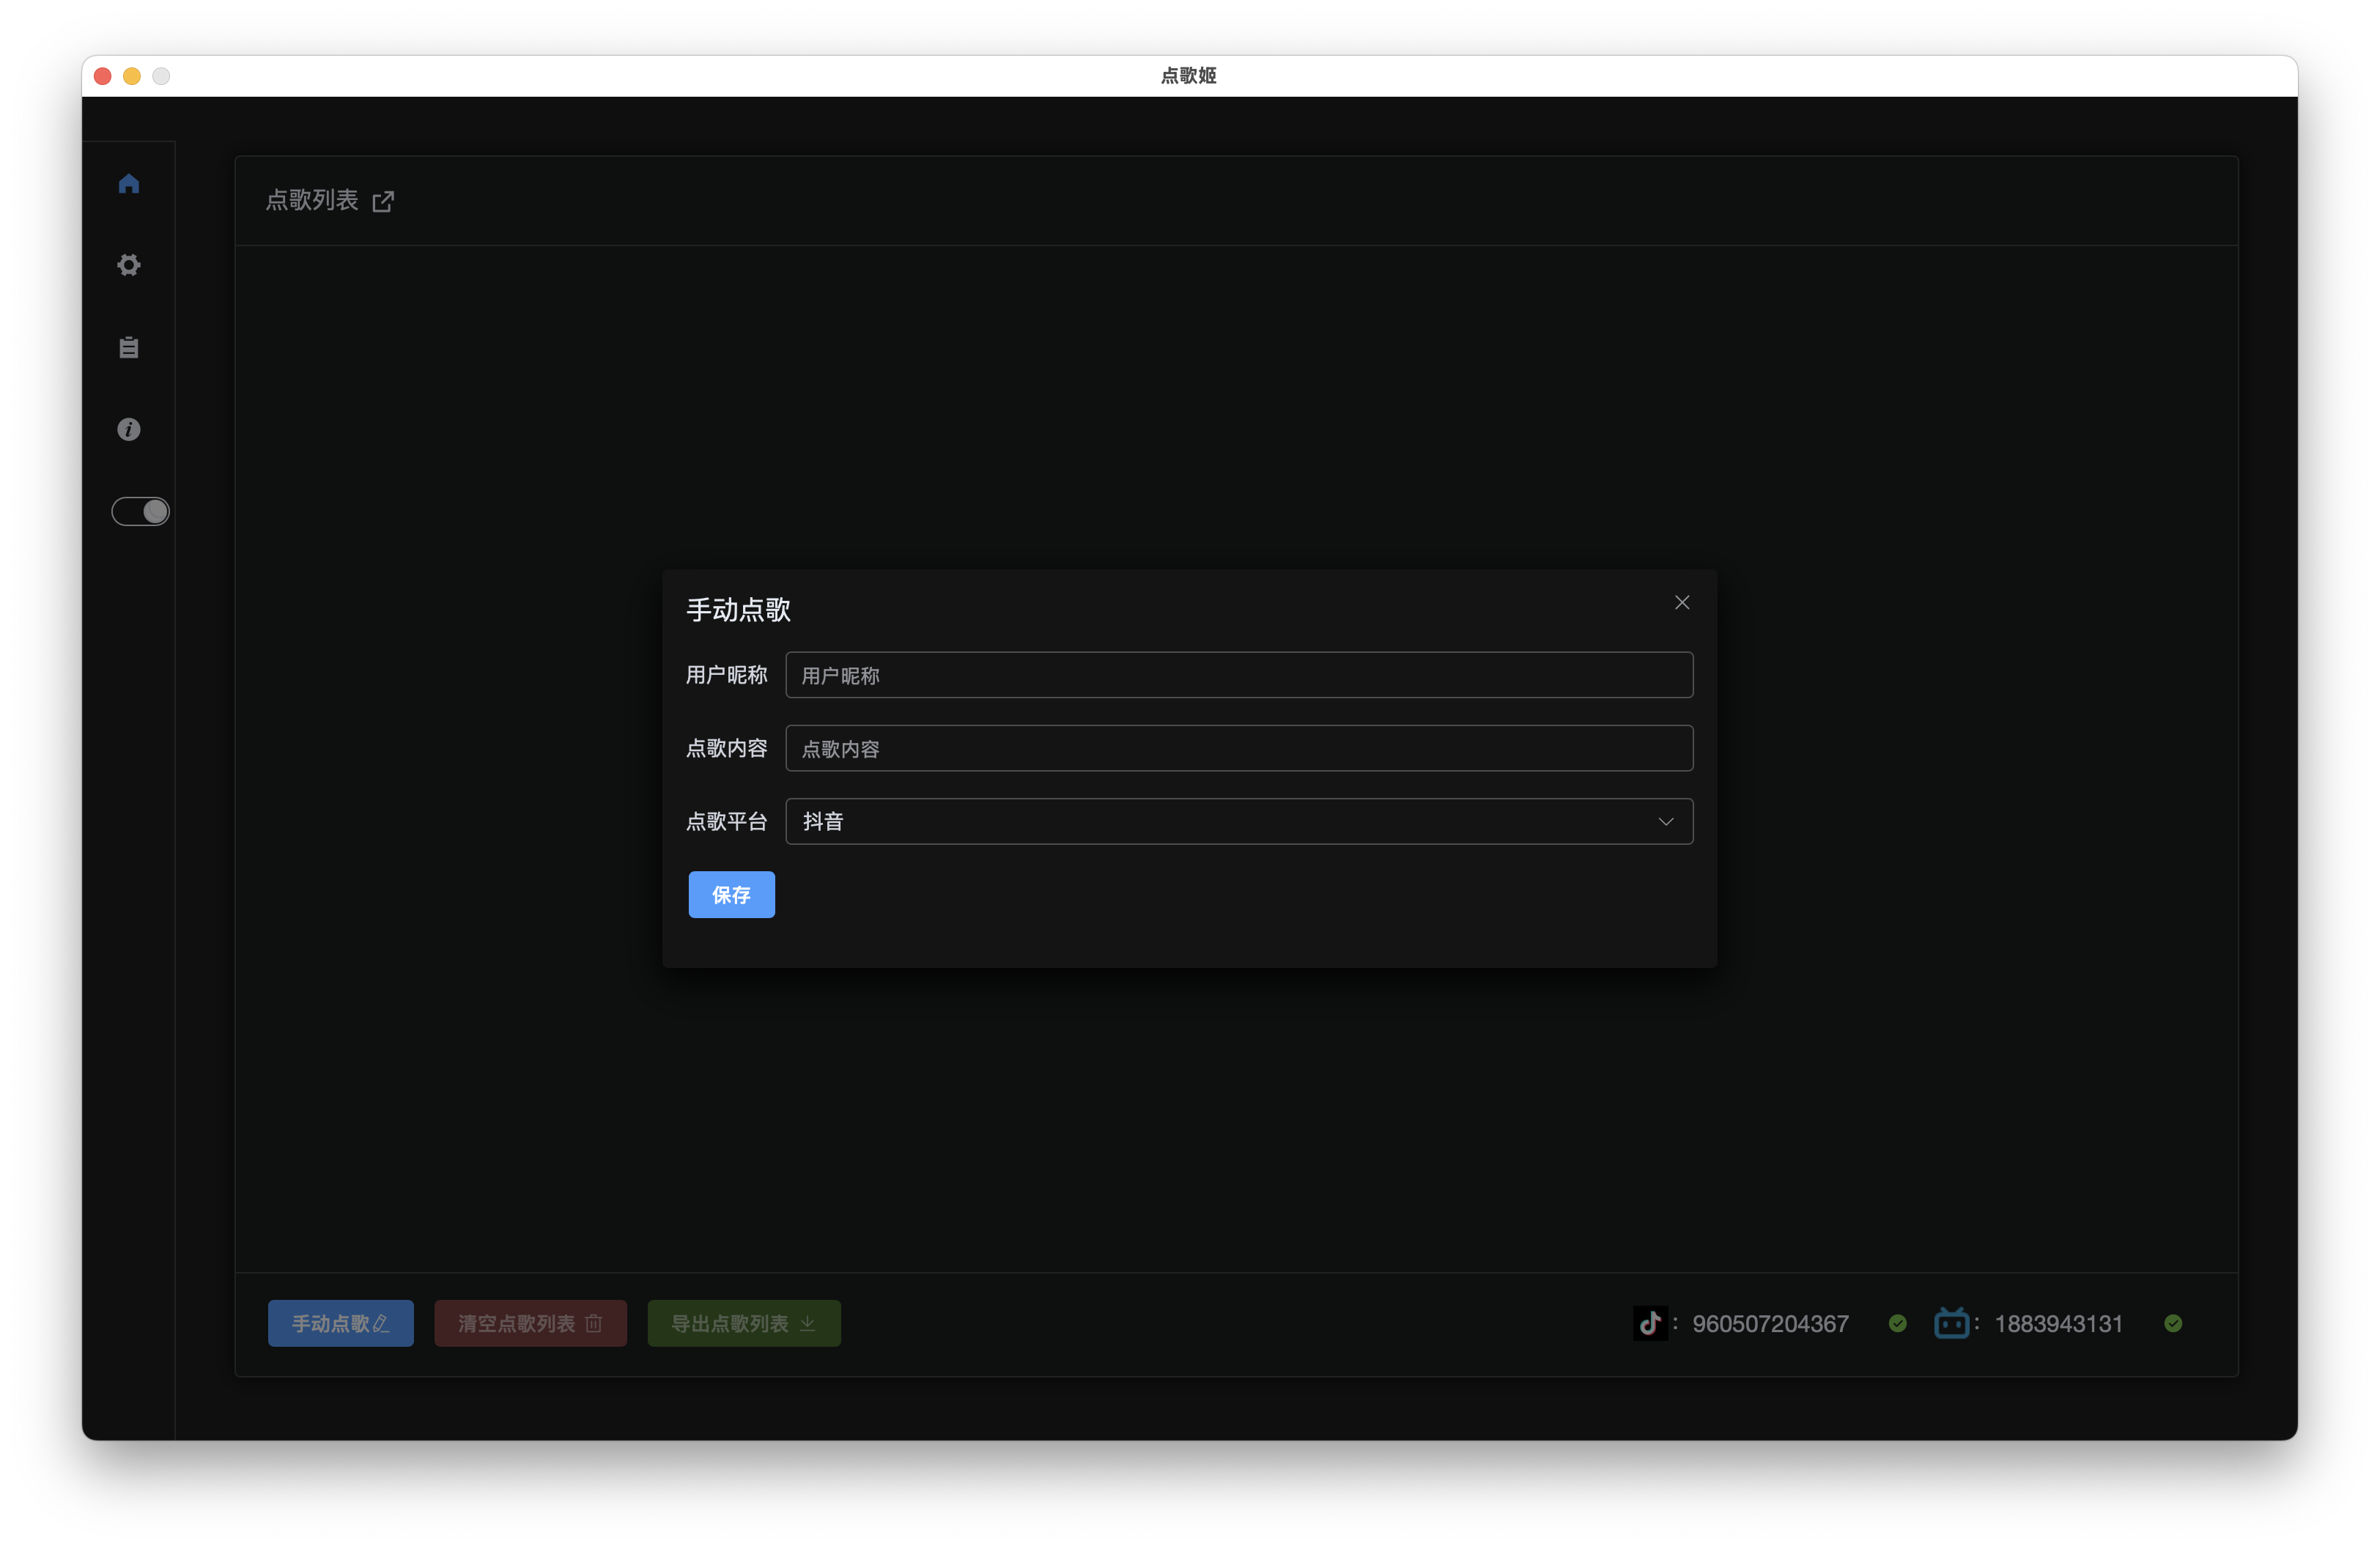Open the 抖音 platform select box
Viewport: 2380px width, 1549px height.
[1200, 821]
